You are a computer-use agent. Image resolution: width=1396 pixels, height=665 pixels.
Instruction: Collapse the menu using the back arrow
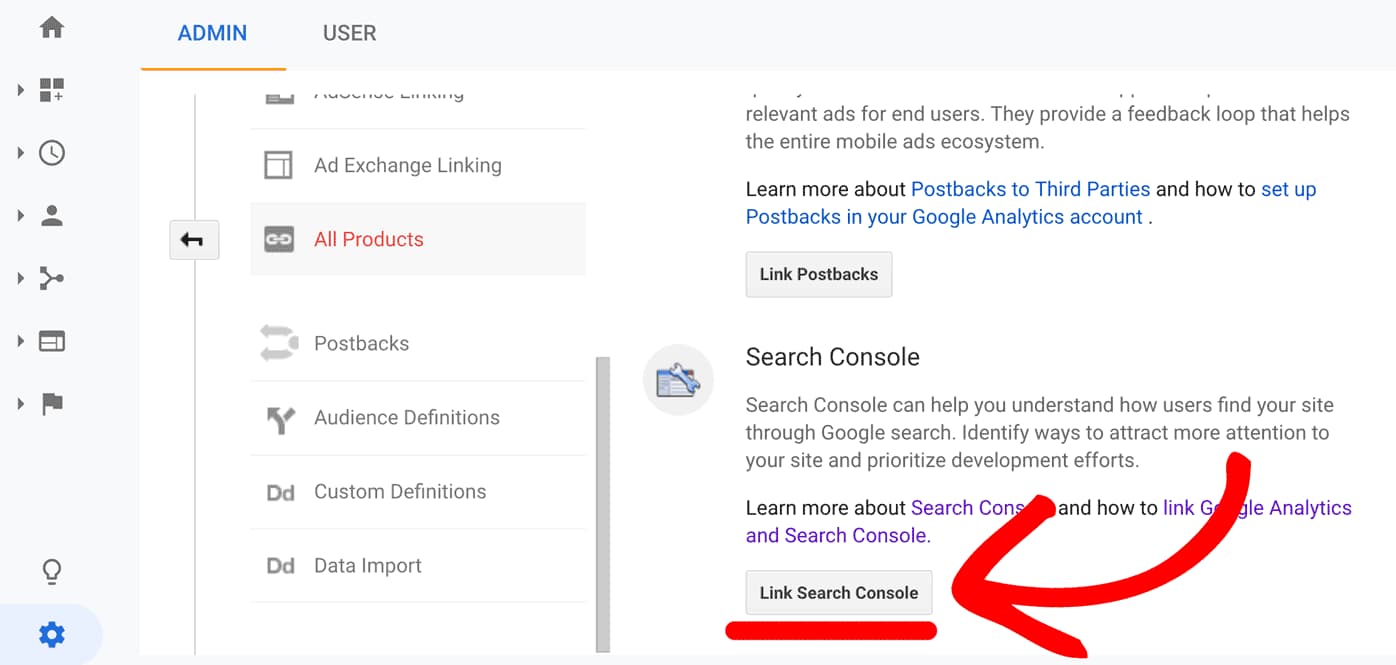(x=194, y=240)
